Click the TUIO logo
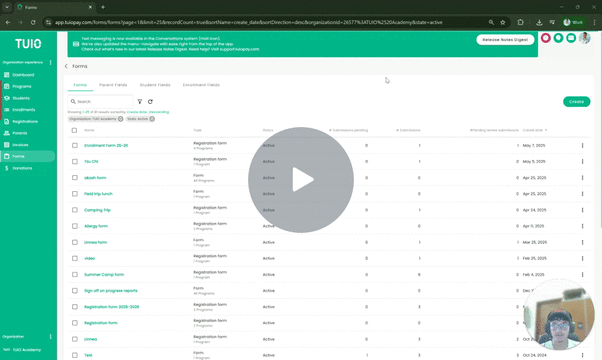The width and height of the screenshot is (602, 360). (28, 44)
